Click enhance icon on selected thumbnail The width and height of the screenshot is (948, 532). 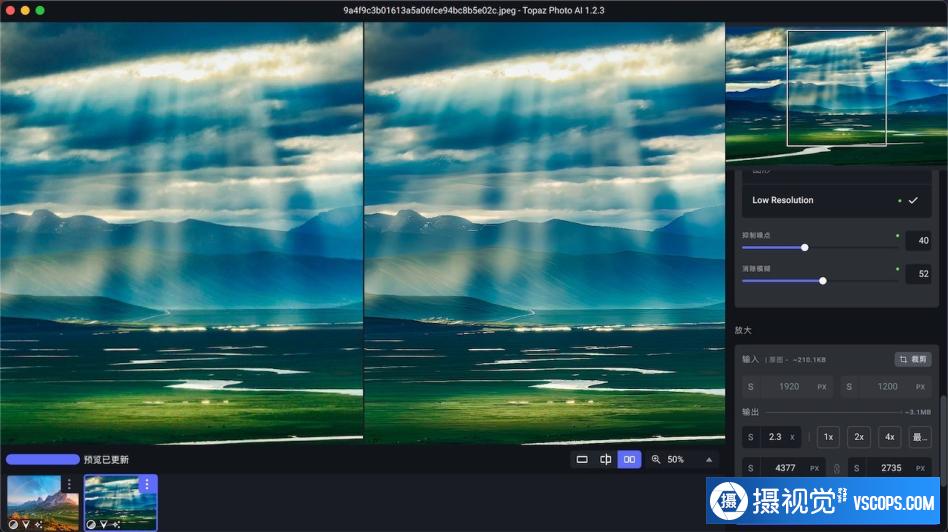(115, 524)
